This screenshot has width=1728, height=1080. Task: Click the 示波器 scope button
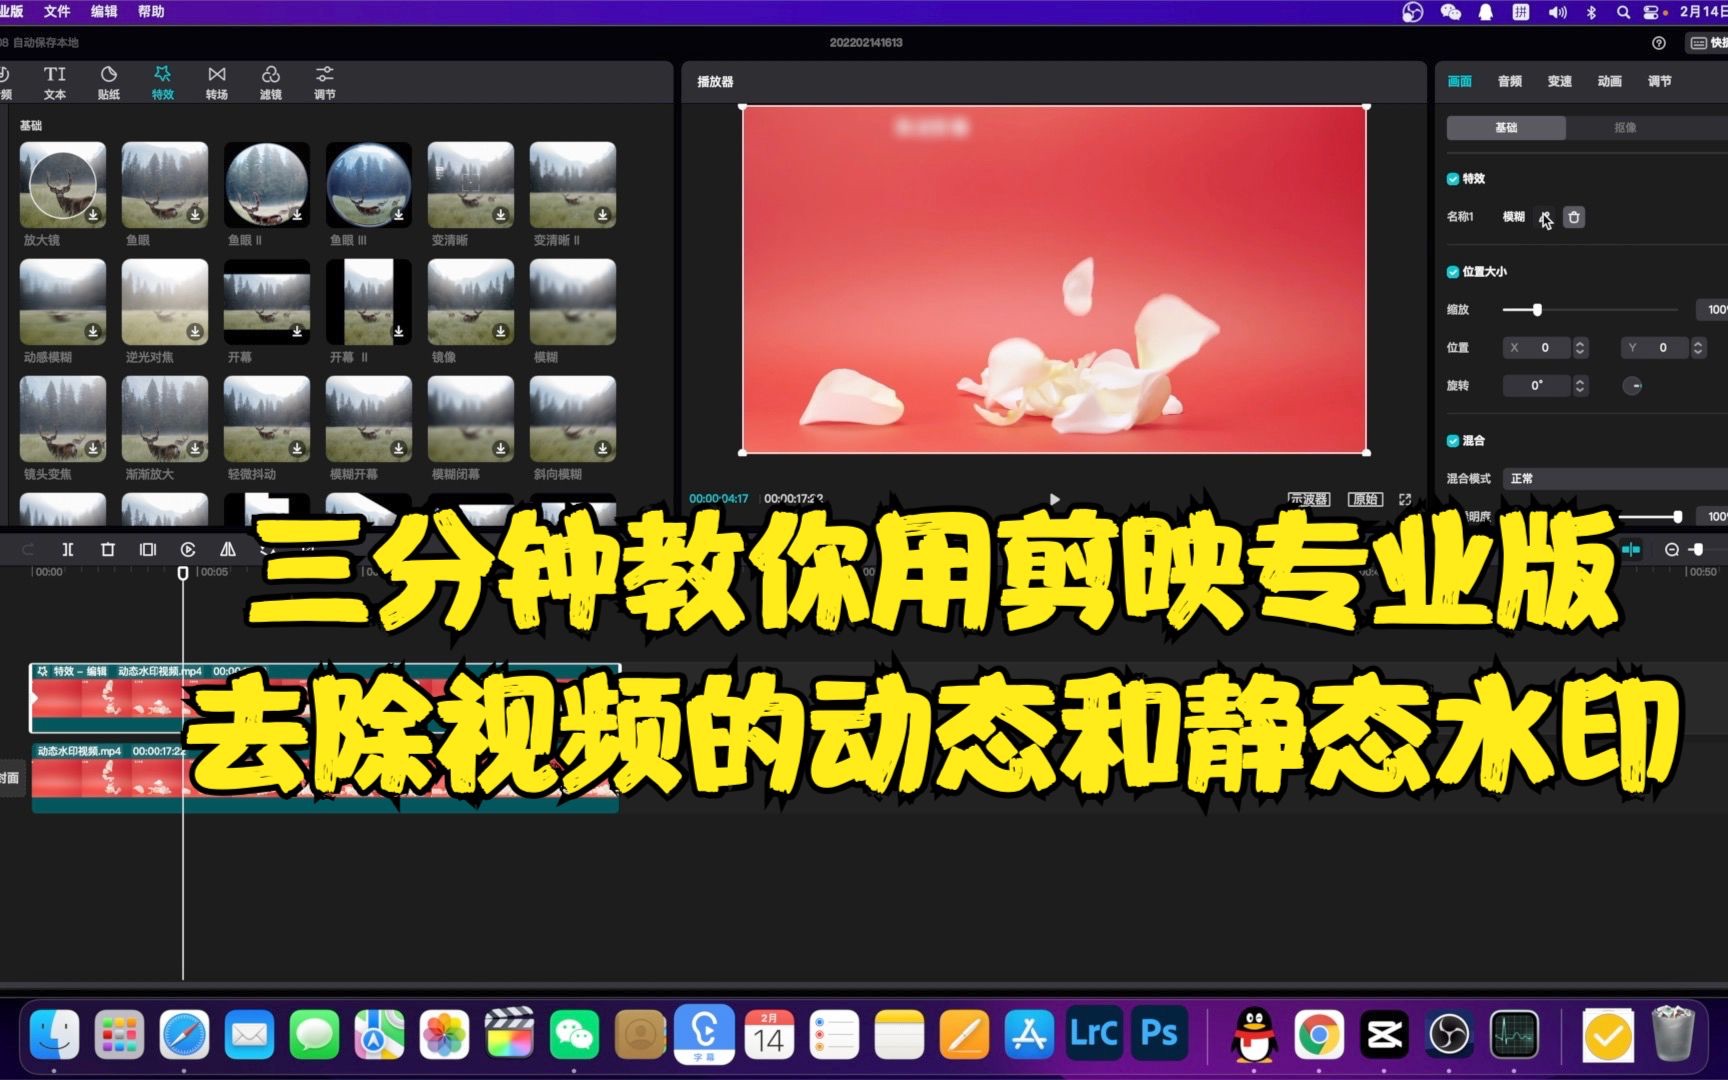click(1309, 499)
